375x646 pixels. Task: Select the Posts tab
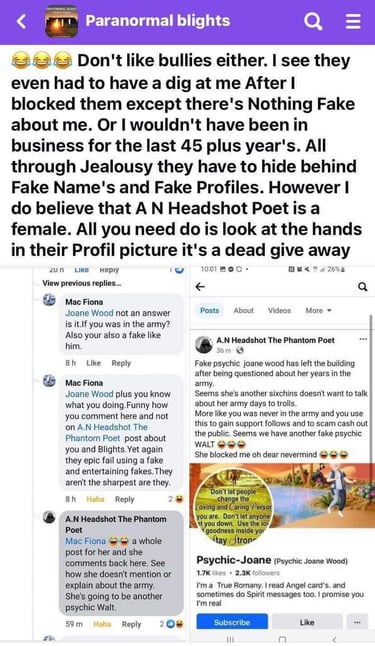coord(209,311)
